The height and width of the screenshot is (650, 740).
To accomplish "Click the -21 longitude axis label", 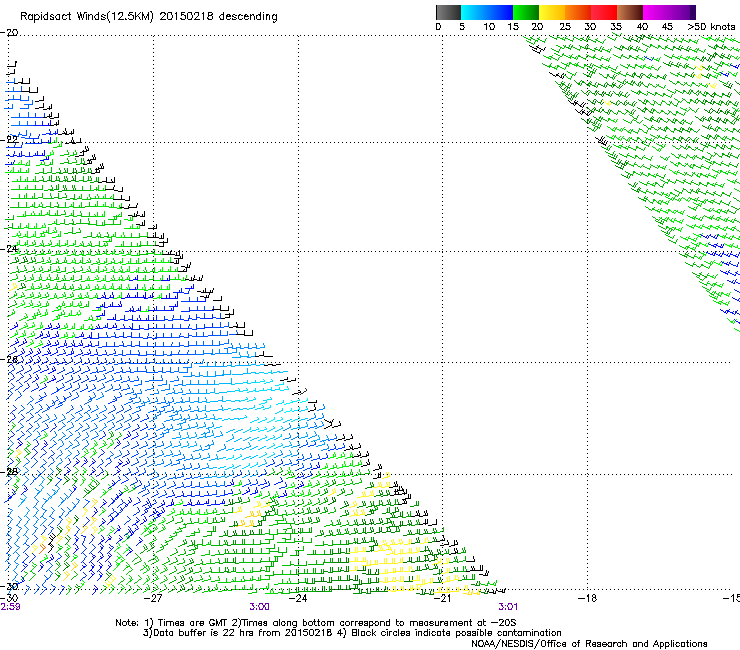I will point(443,598).
